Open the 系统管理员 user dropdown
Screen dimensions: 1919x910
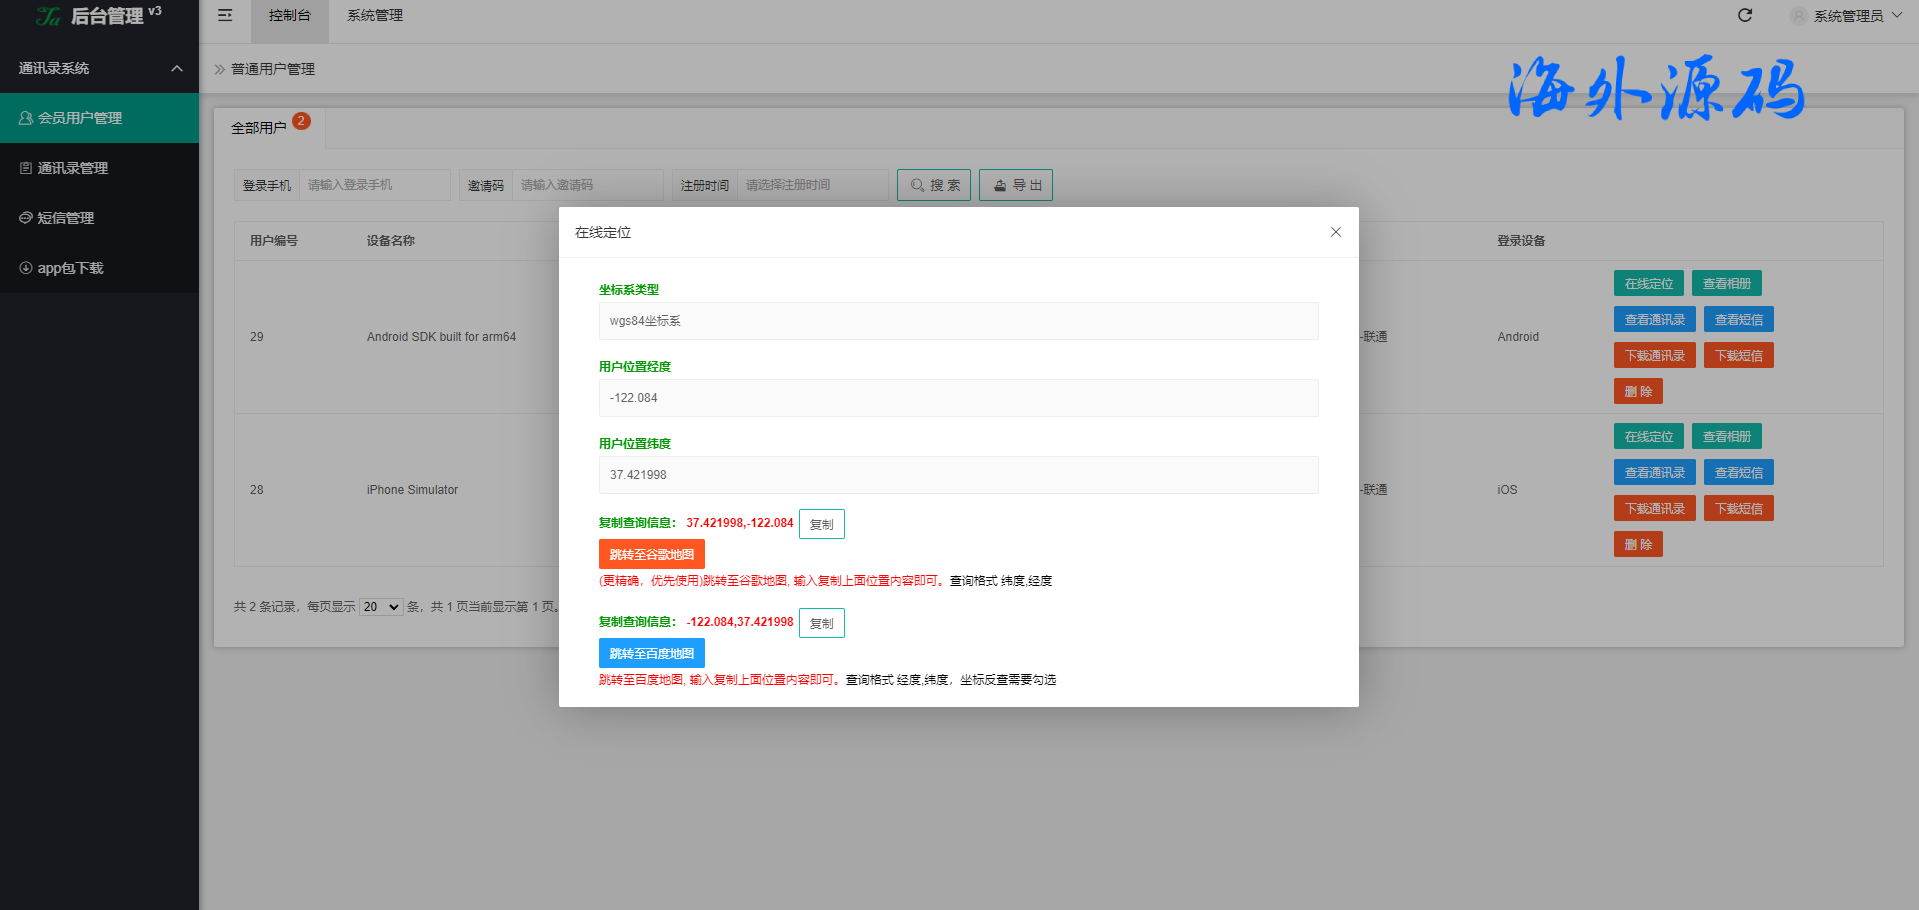tap(1848, 16)
